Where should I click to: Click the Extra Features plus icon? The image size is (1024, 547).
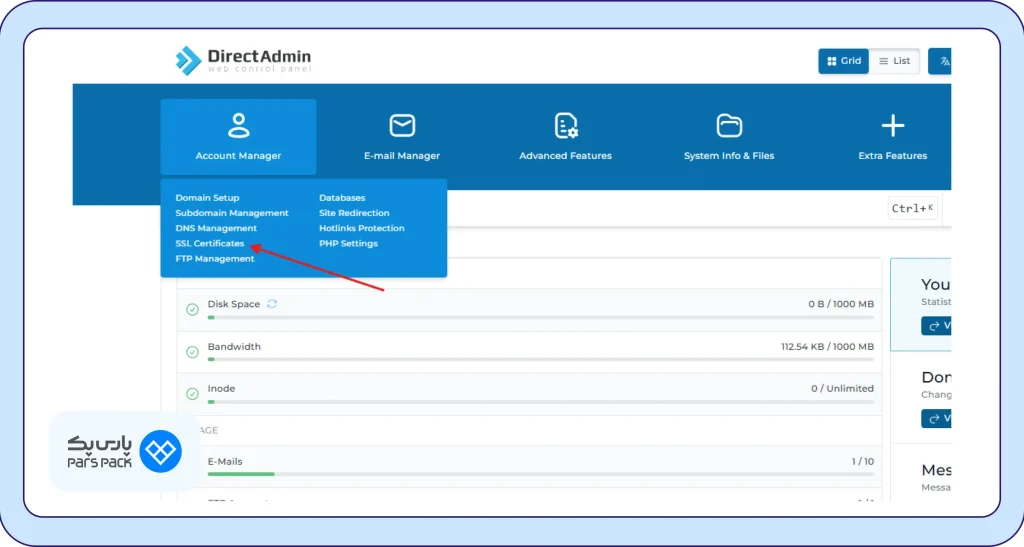pos(893,125)
